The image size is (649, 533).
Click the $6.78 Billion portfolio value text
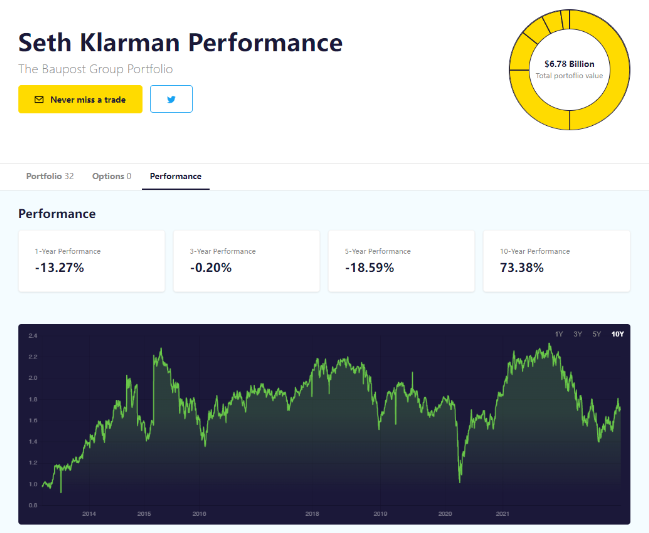point(570,64)
